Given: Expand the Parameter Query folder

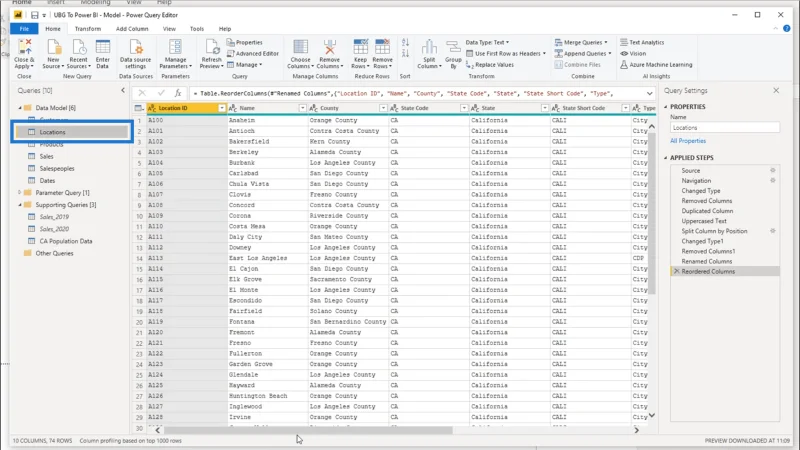Looking at the screenshot, I should coord(20,193).
